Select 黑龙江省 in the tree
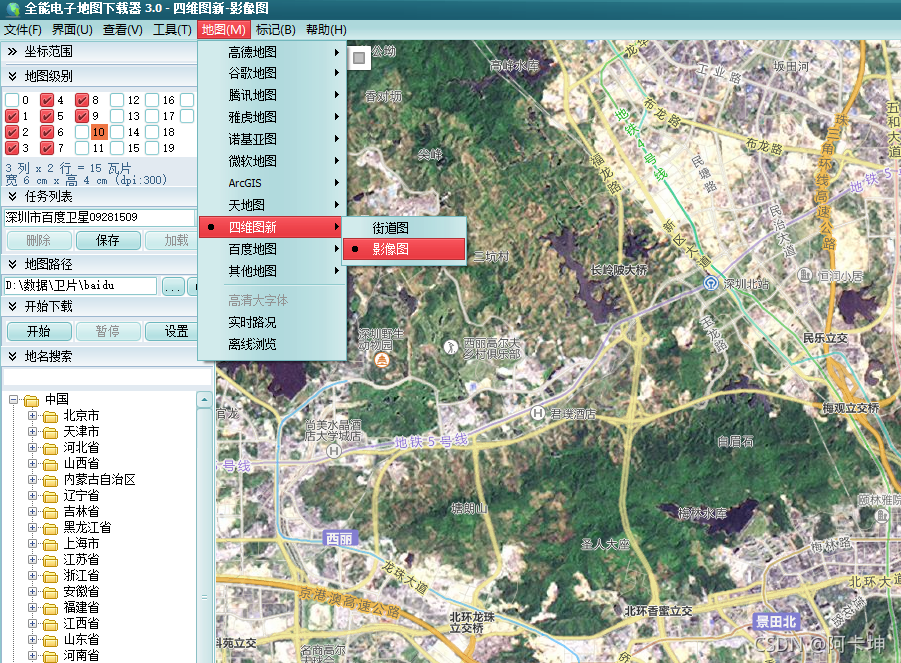This screenshot has width=901, height=663. click(87, 527)
